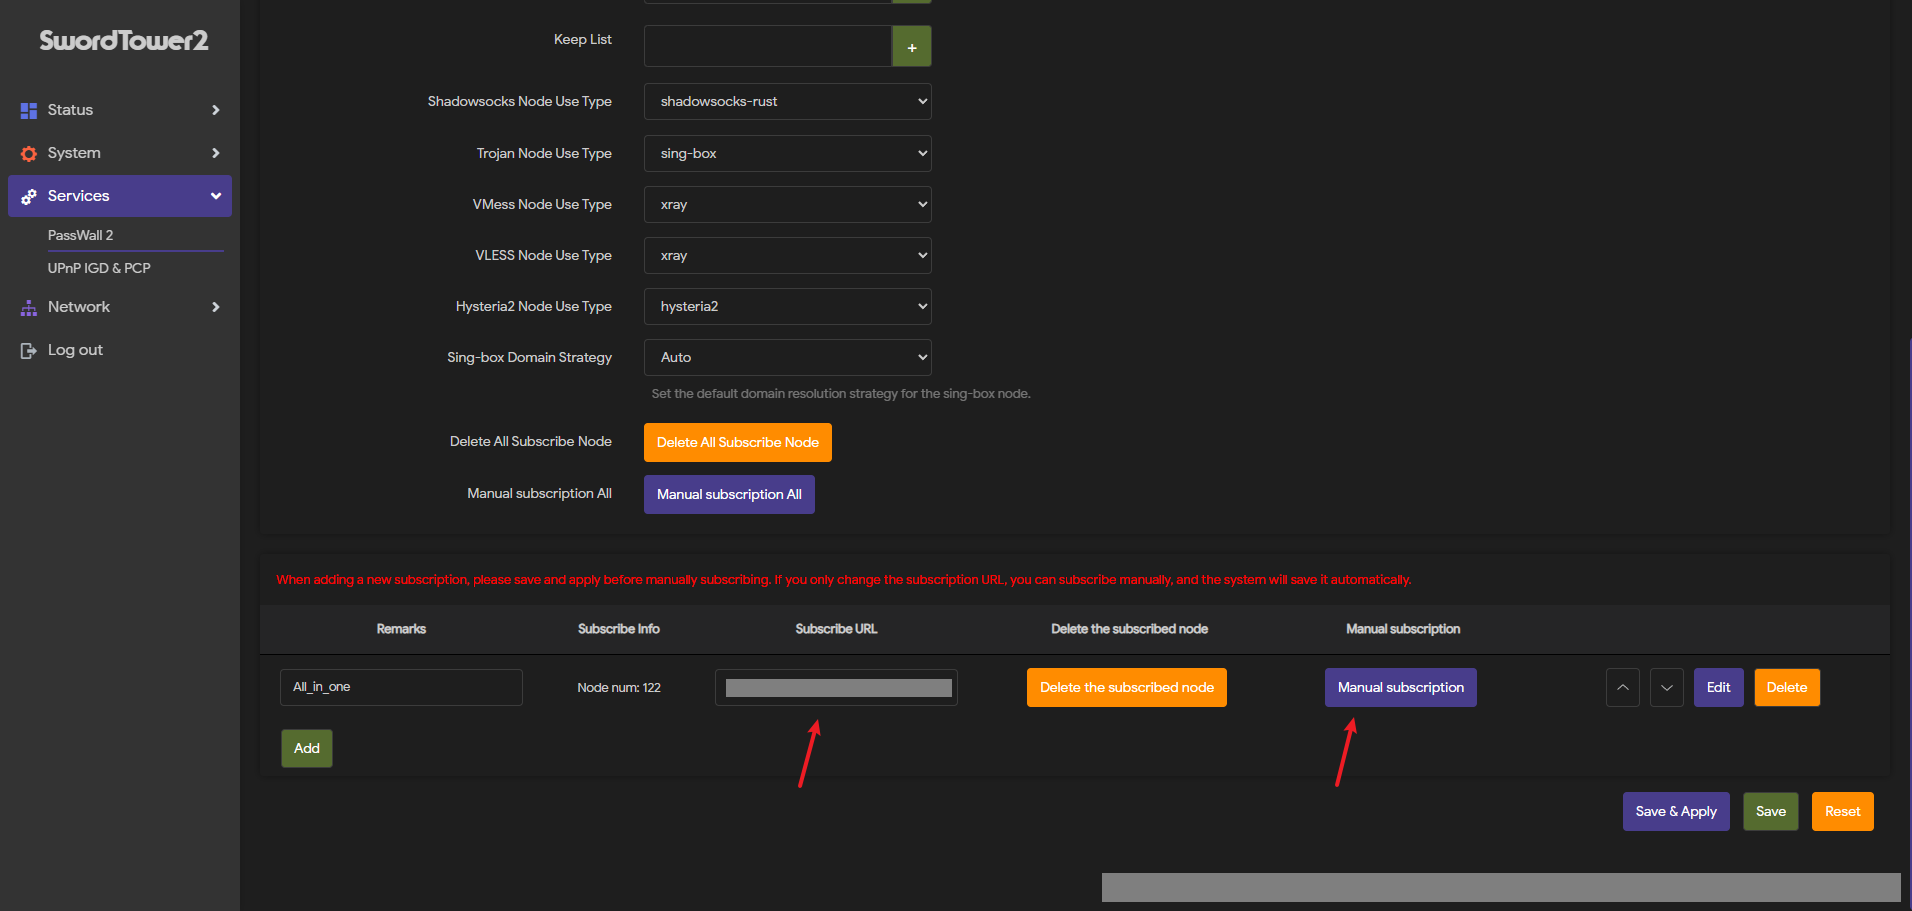This screenshot has height=911, width=1912.
Task: Select the Services menu item
Action: point(120,196)
